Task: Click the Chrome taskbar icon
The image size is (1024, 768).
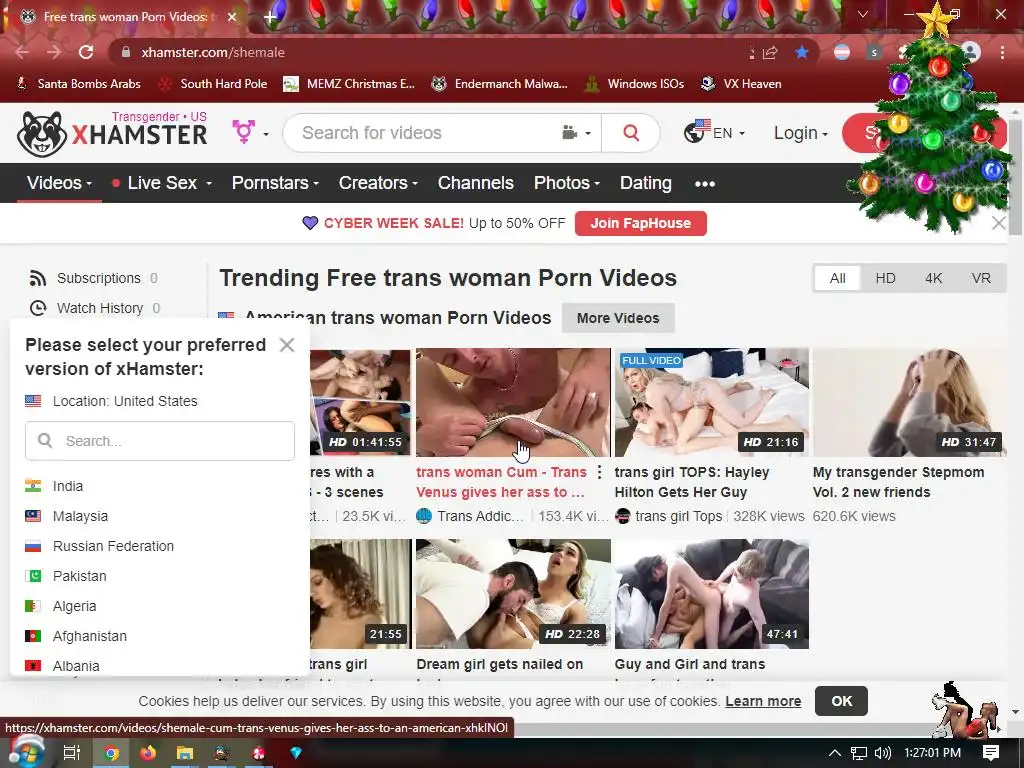Action: [111, 753]
